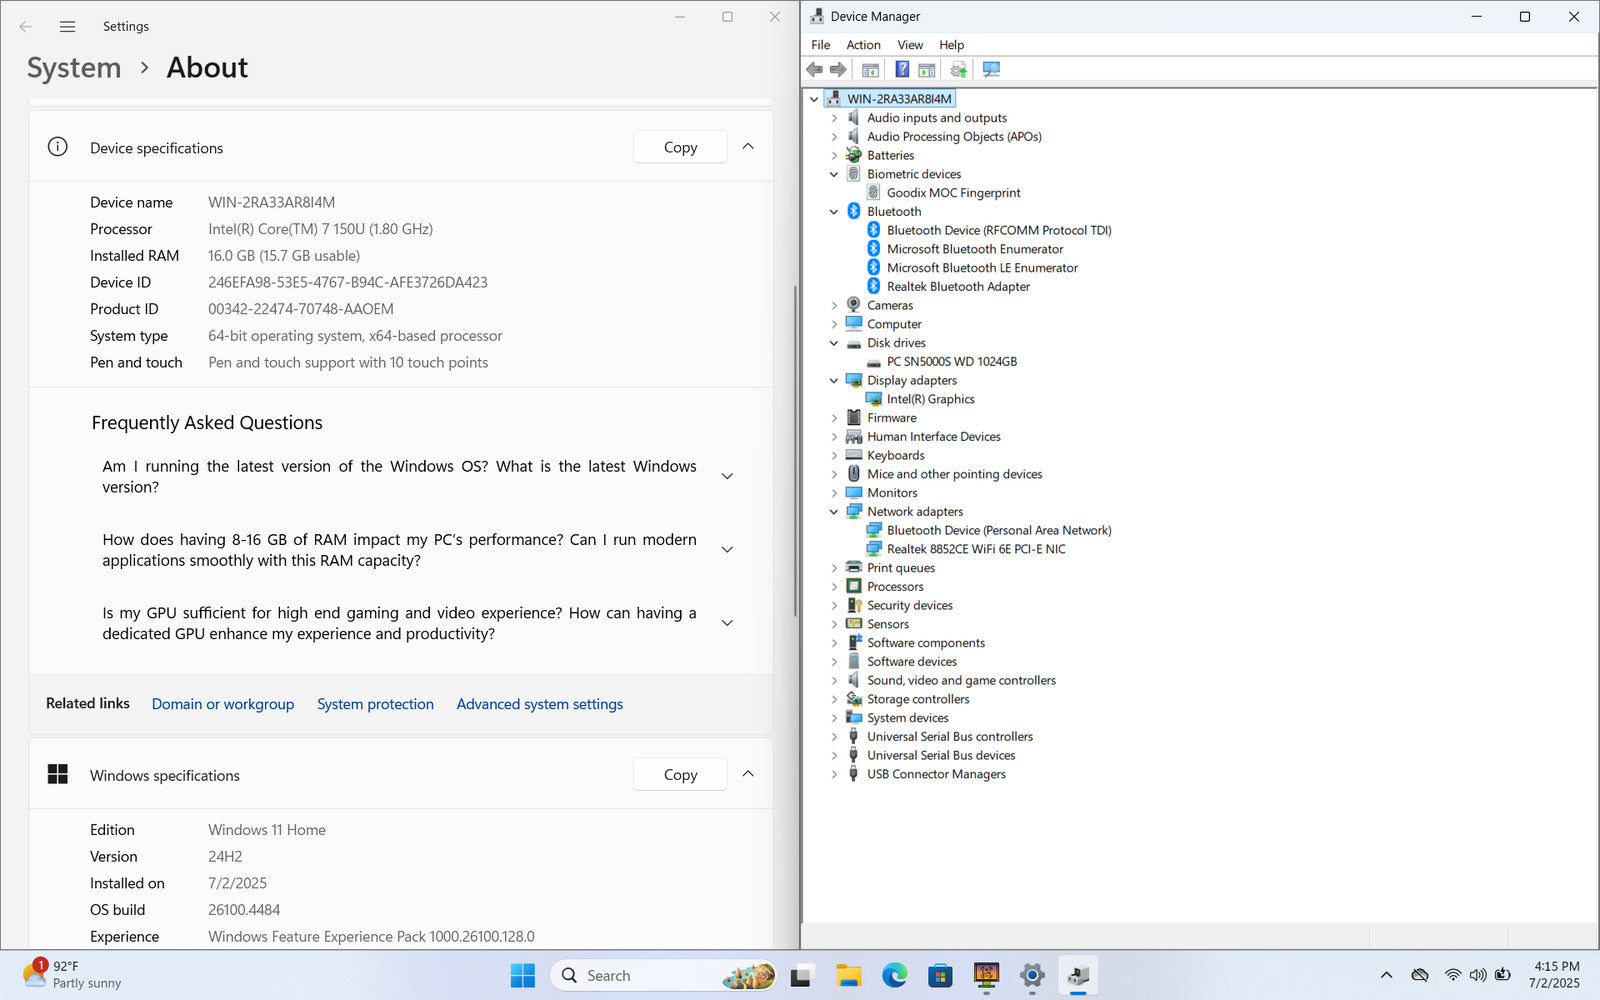
Task: Copy the Device specifications
Action: click(680, 147)
